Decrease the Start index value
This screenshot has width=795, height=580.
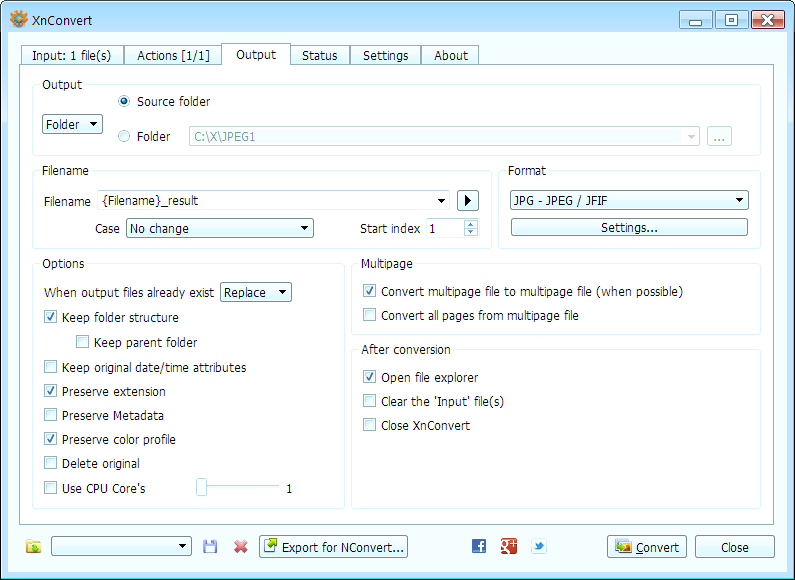tap(471, 232)
